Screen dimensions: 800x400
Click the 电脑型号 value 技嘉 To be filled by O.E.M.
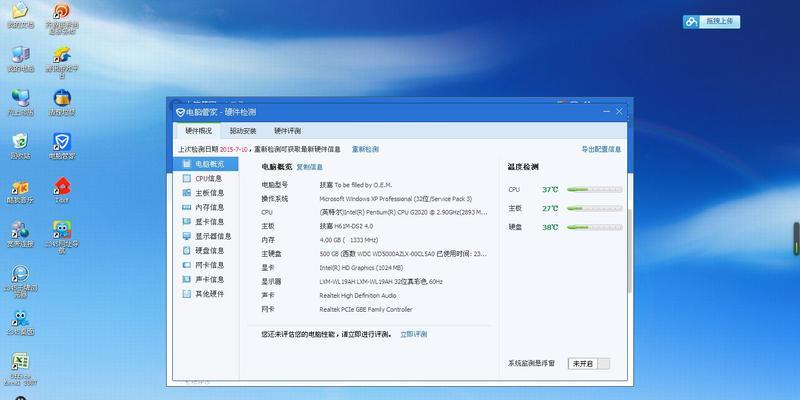[356, 185]
